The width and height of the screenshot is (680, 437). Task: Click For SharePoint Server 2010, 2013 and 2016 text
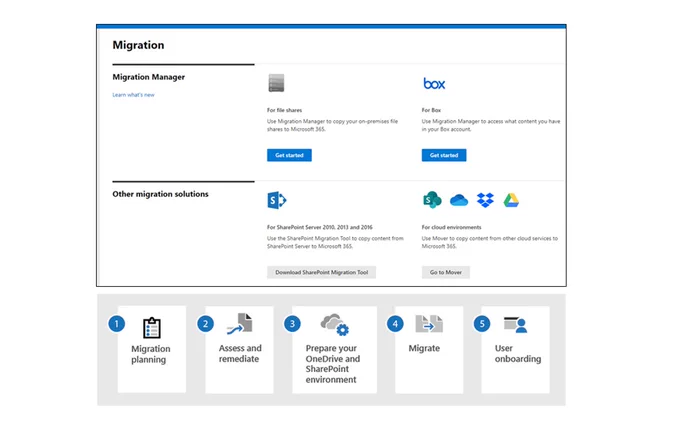[320, 227]
